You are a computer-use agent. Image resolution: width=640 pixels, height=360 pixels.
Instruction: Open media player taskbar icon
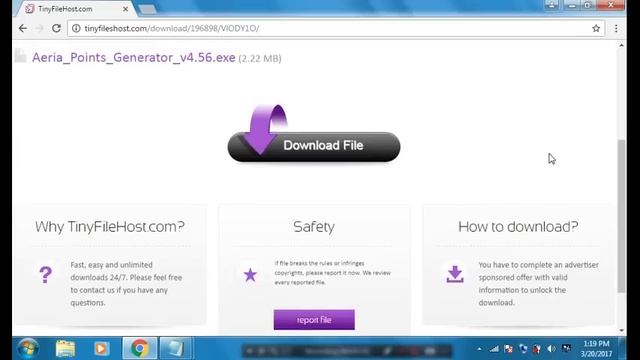[101, 348]
